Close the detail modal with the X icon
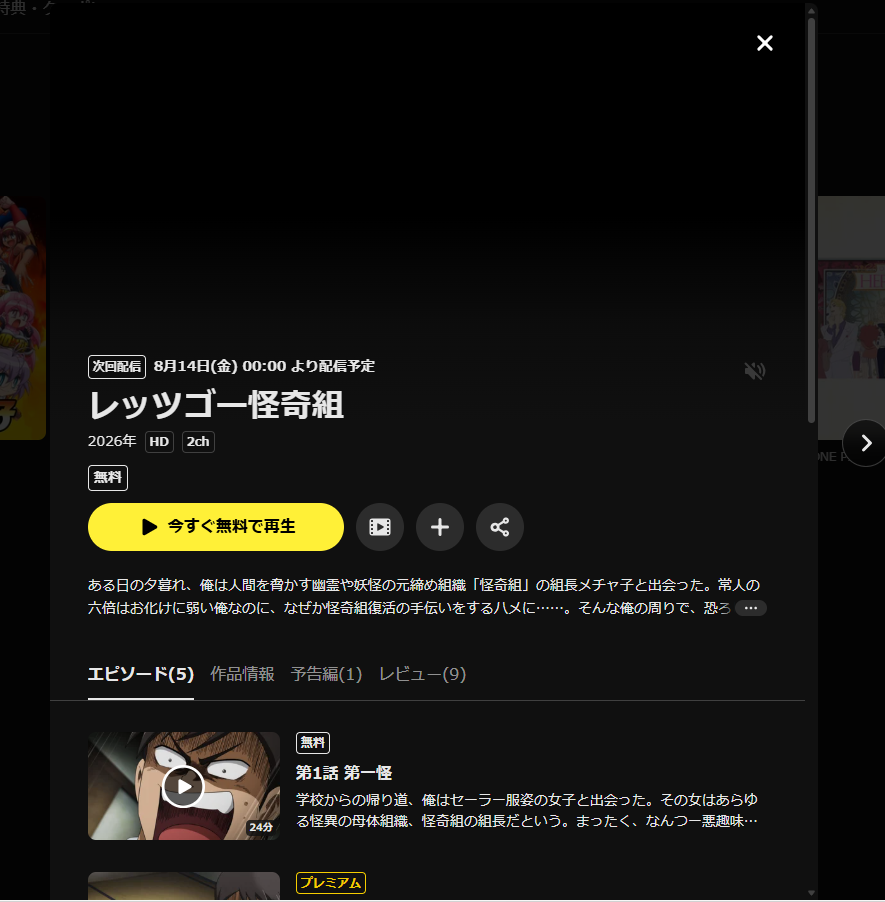This screenshot has width=885, height=902. click(x=764, y=43)
